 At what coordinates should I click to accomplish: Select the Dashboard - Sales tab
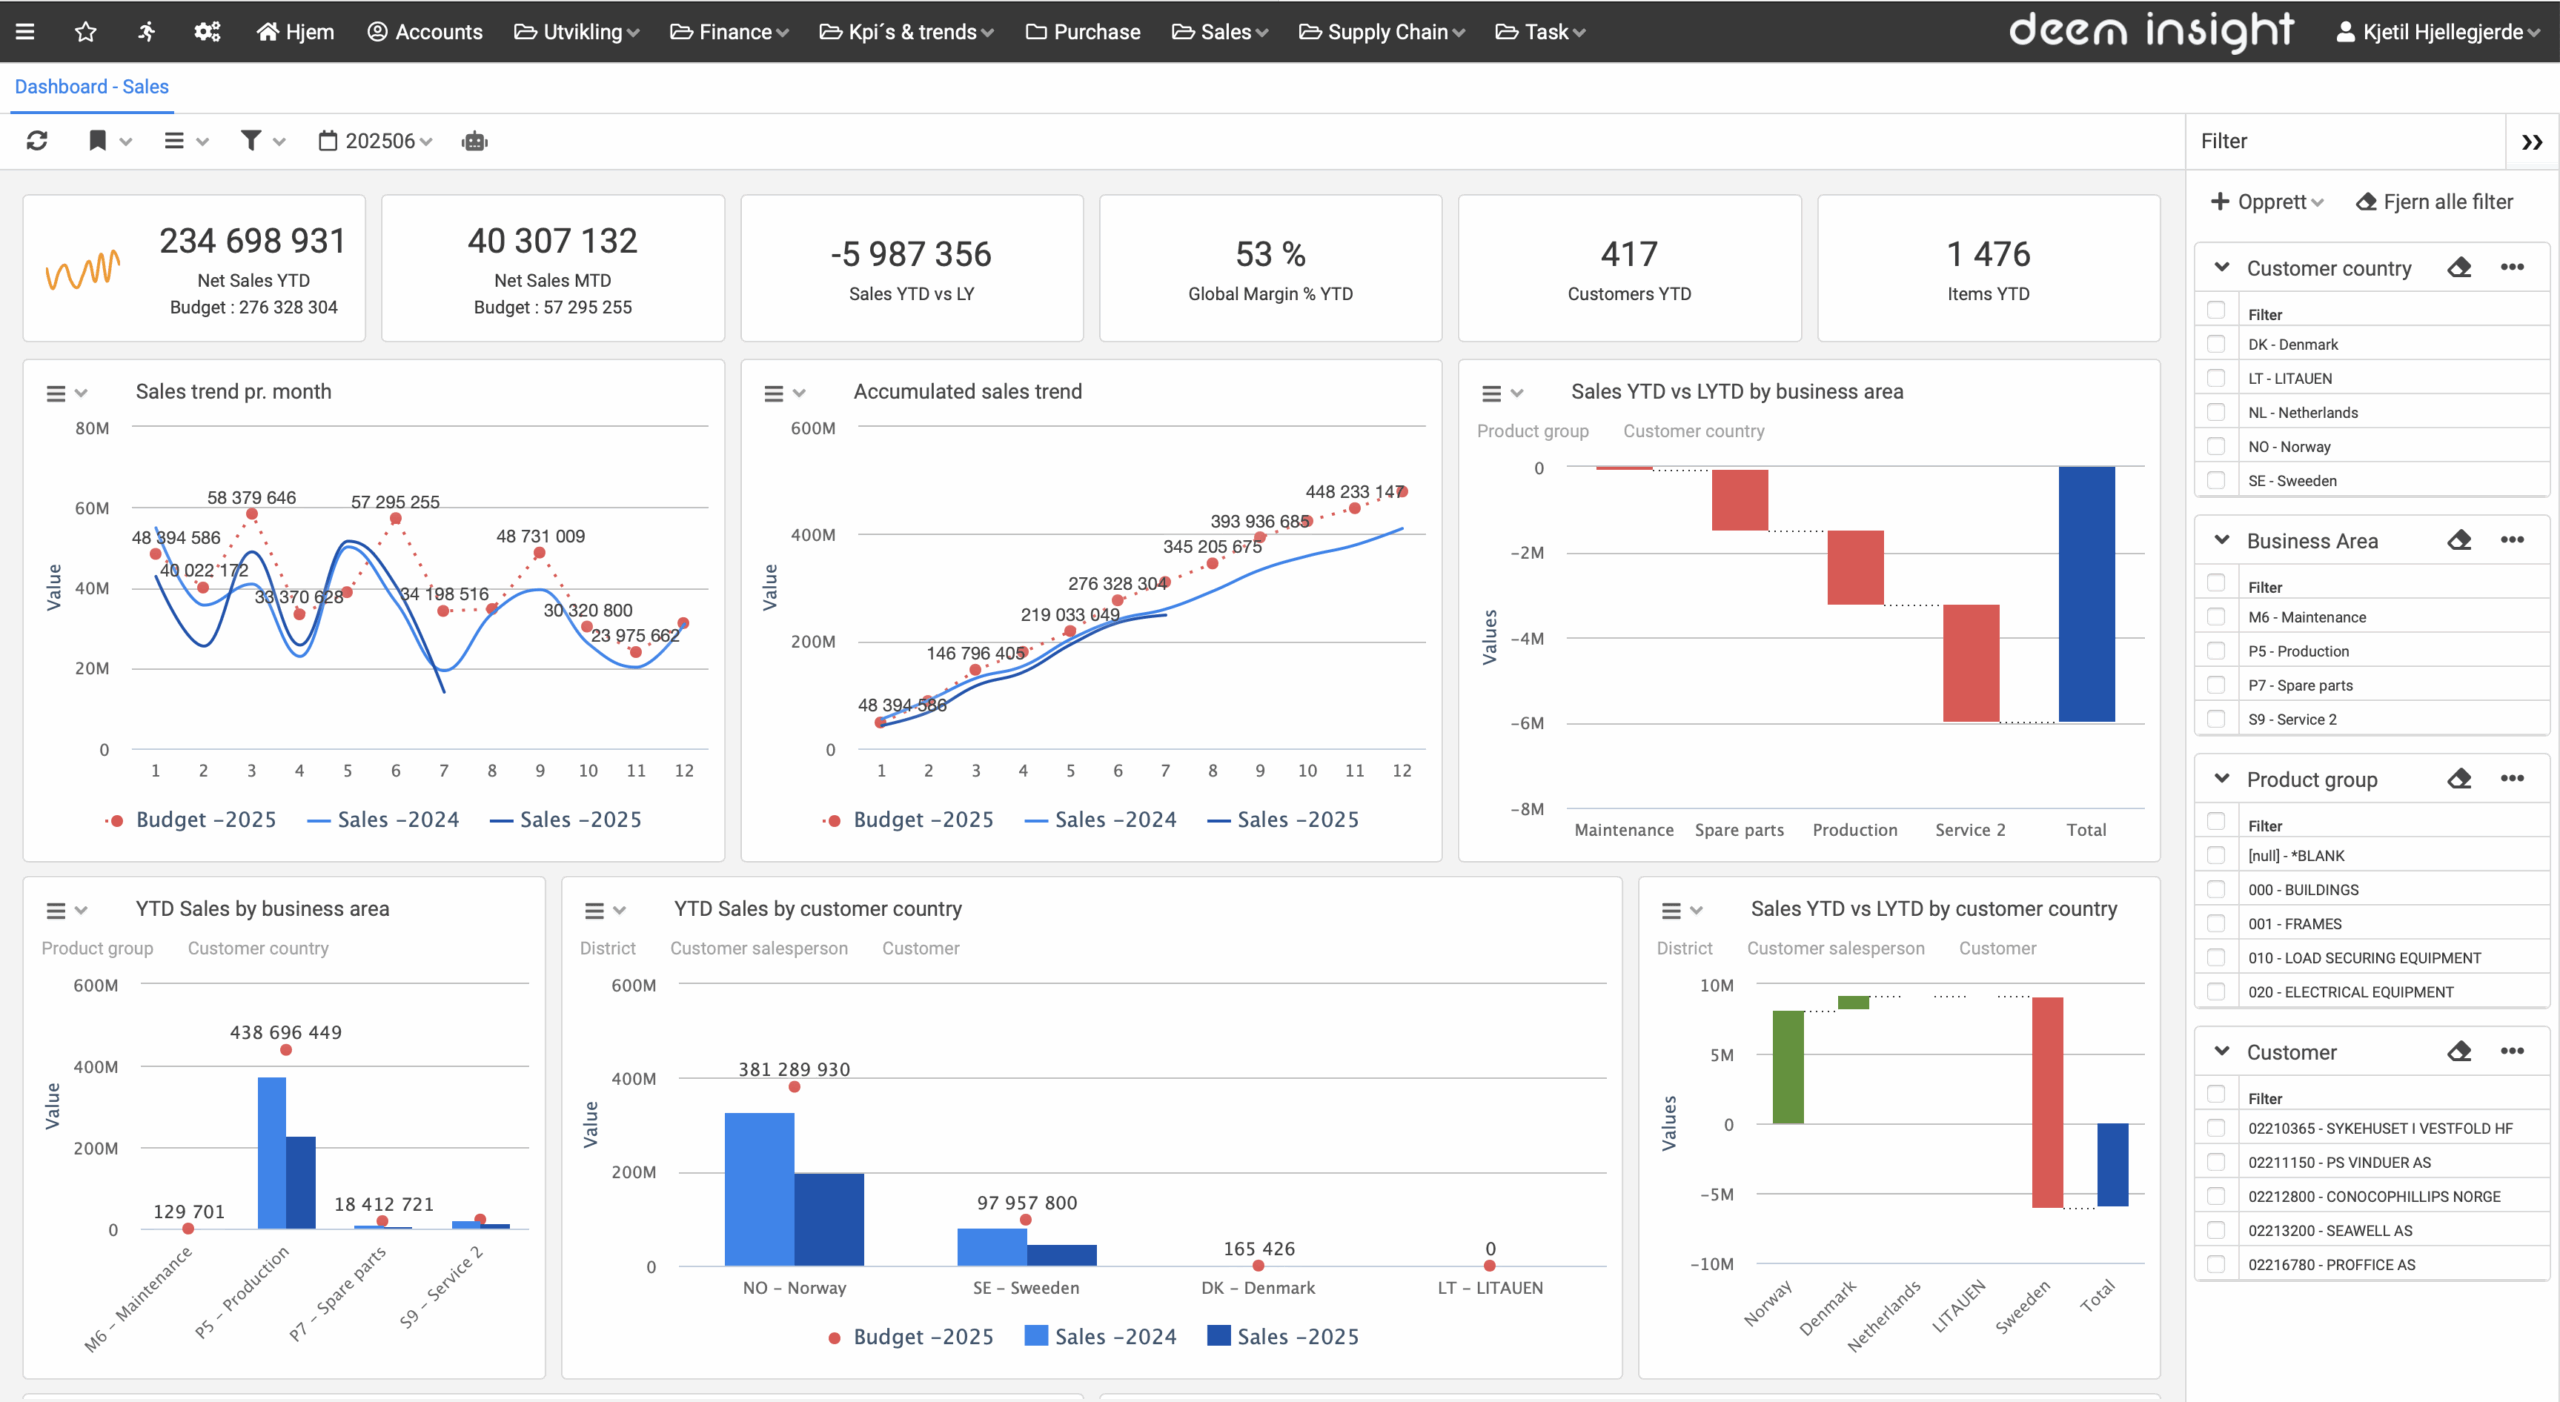pos(91,87)
